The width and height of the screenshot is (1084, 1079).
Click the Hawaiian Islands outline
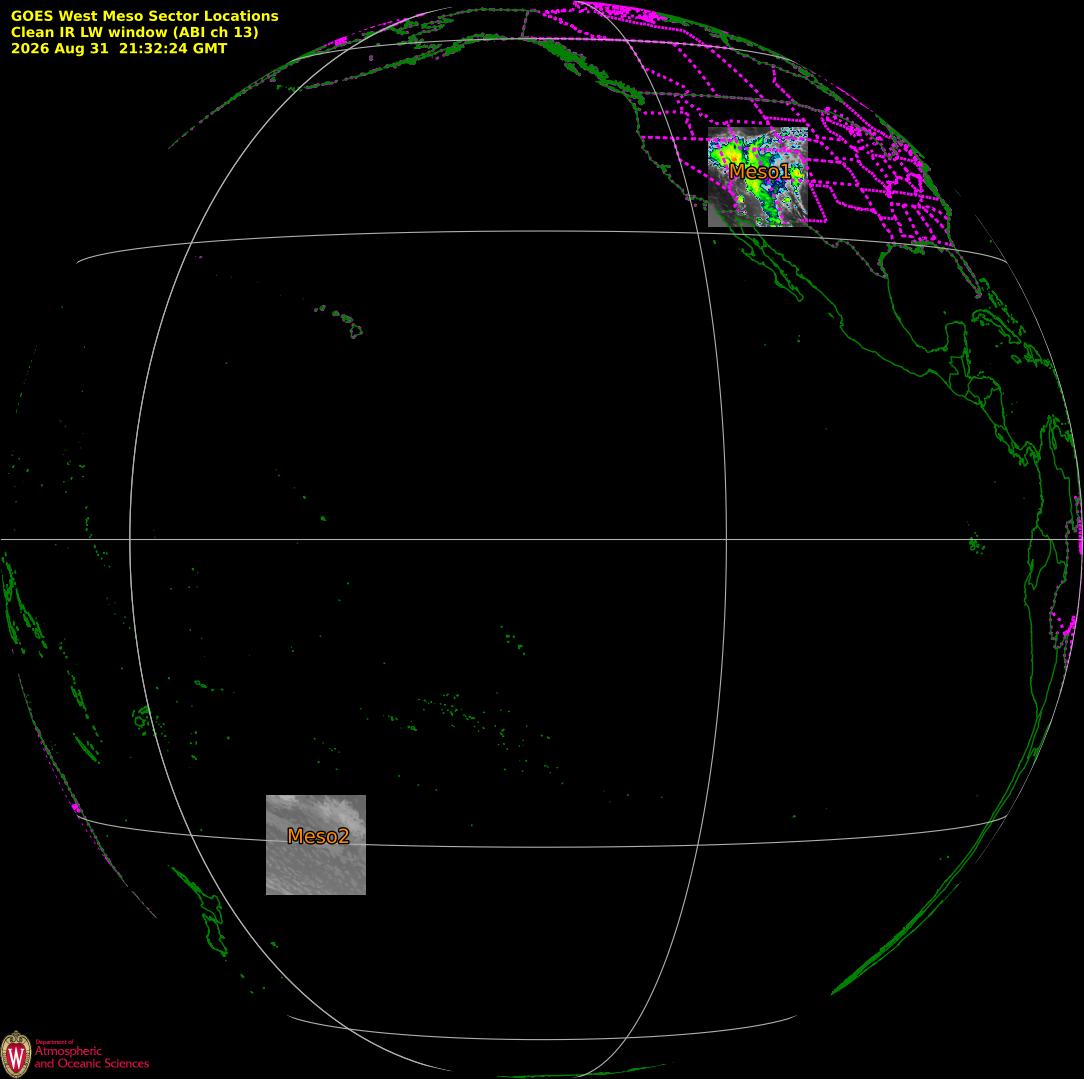point(341,321)
